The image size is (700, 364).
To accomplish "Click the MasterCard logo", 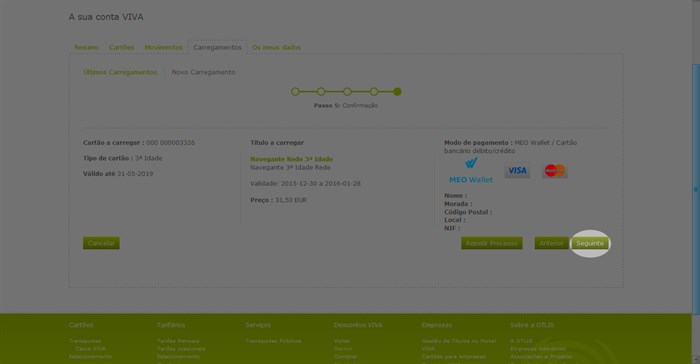I will pos(555,171).
